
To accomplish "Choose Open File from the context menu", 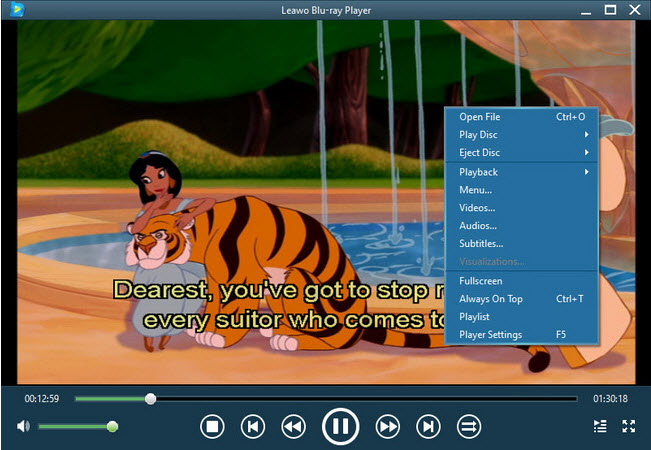I will (480, 117).
